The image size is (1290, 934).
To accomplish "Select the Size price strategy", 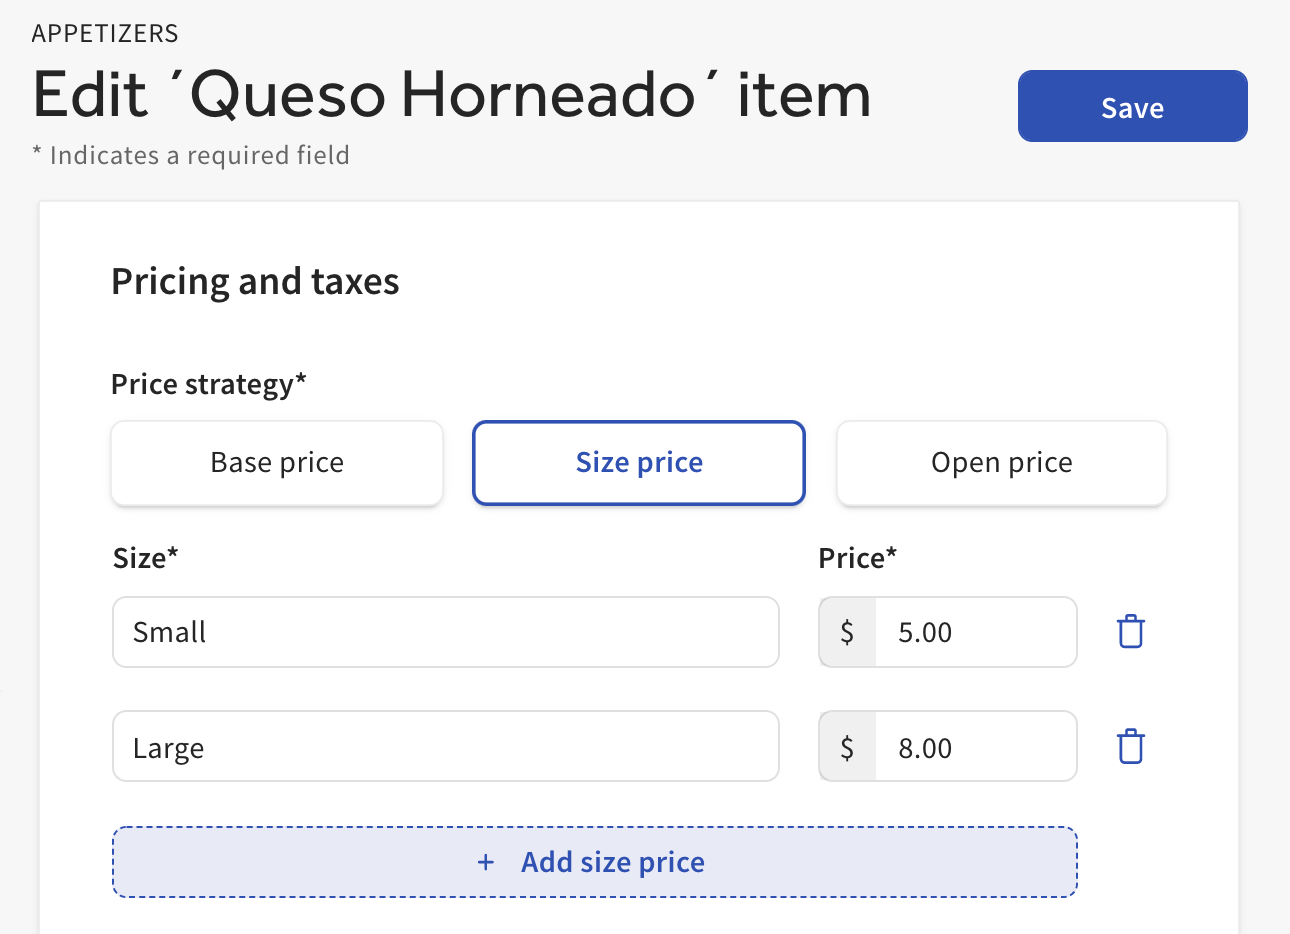I will [x=638, y=462].
